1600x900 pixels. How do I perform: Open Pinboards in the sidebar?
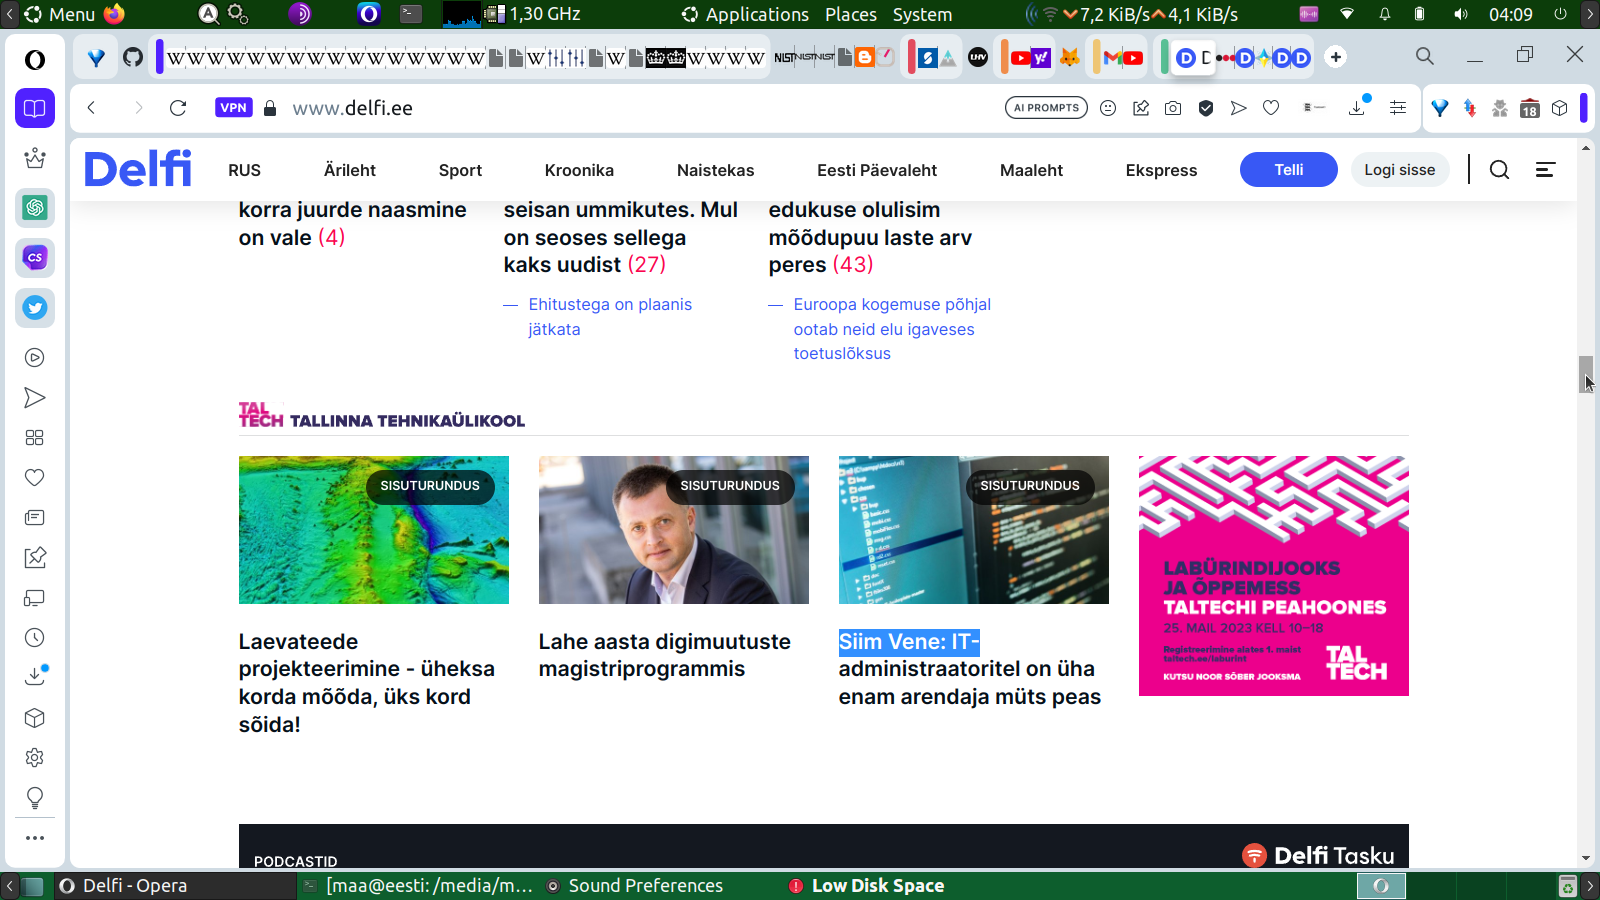(x=35, y=558)
